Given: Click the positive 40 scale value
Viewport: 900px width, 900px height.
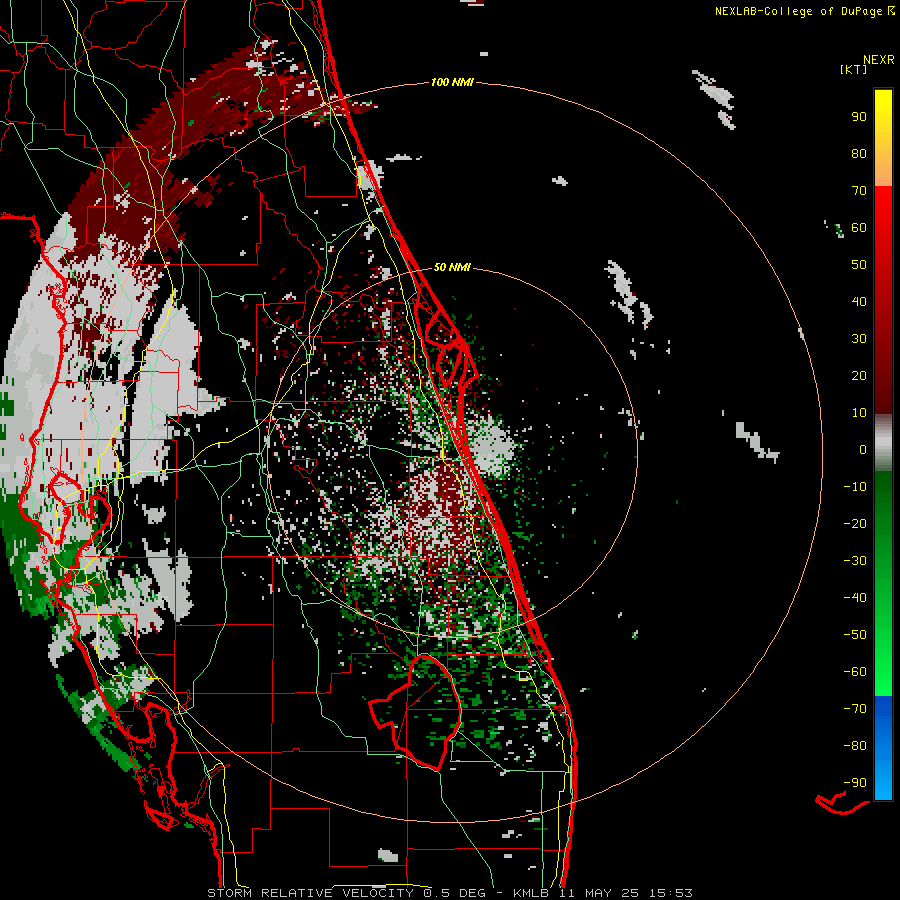Looking at the screenshot, I should point(859,302).
